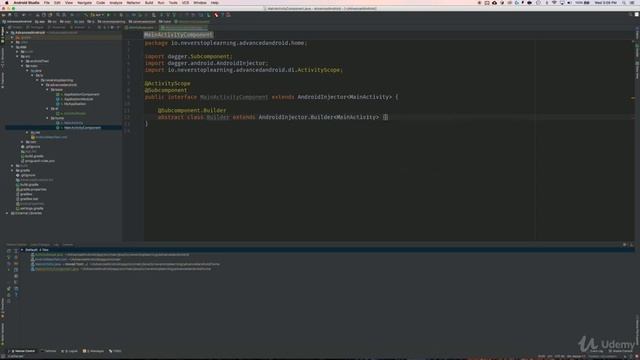The image size is (640, 360).
Task: Click the green Run app button in toolbar
Action: pyautogui.click(x=108, y=15)
